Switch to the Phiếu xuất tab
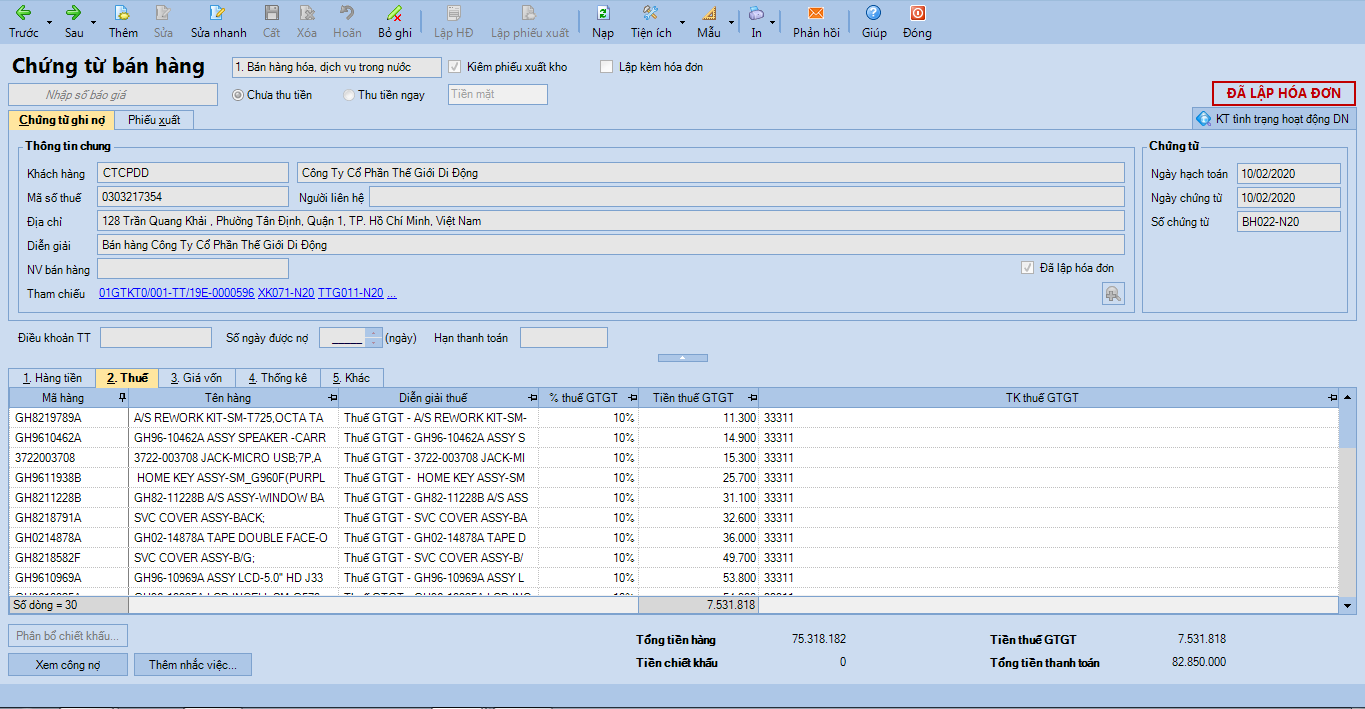Viewport: 1365px width, 709px height. (x=154, y=120)
